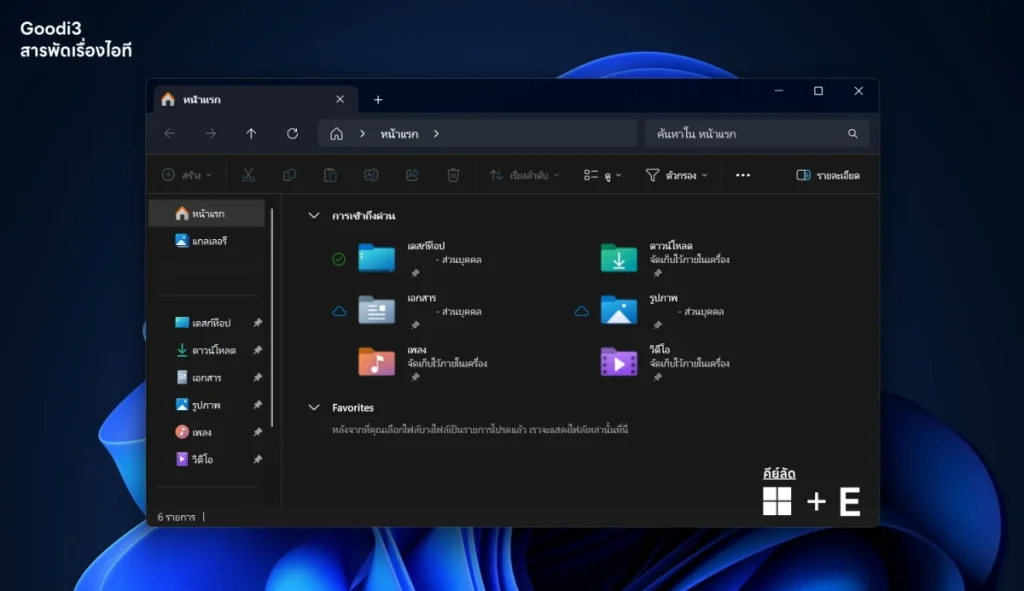Screen dimensions: 1024x591
Task: Click the 6 รายการ status bar text
Action: [176, 517]
